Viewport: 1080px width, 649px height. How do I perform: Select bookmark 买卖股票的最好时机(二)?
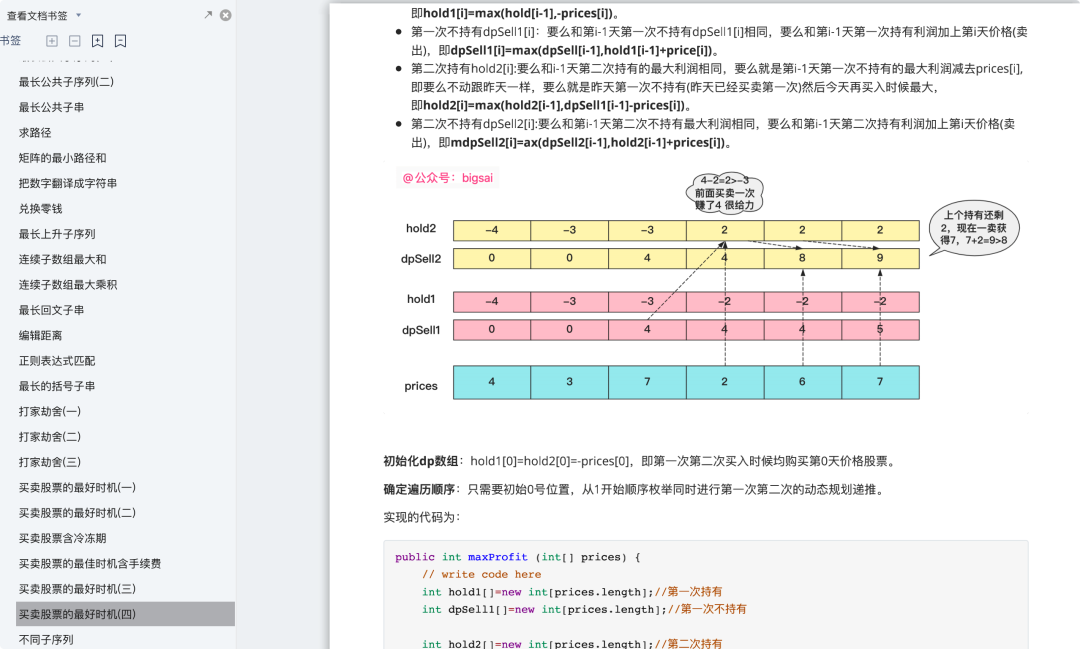[x=77, y=513]
